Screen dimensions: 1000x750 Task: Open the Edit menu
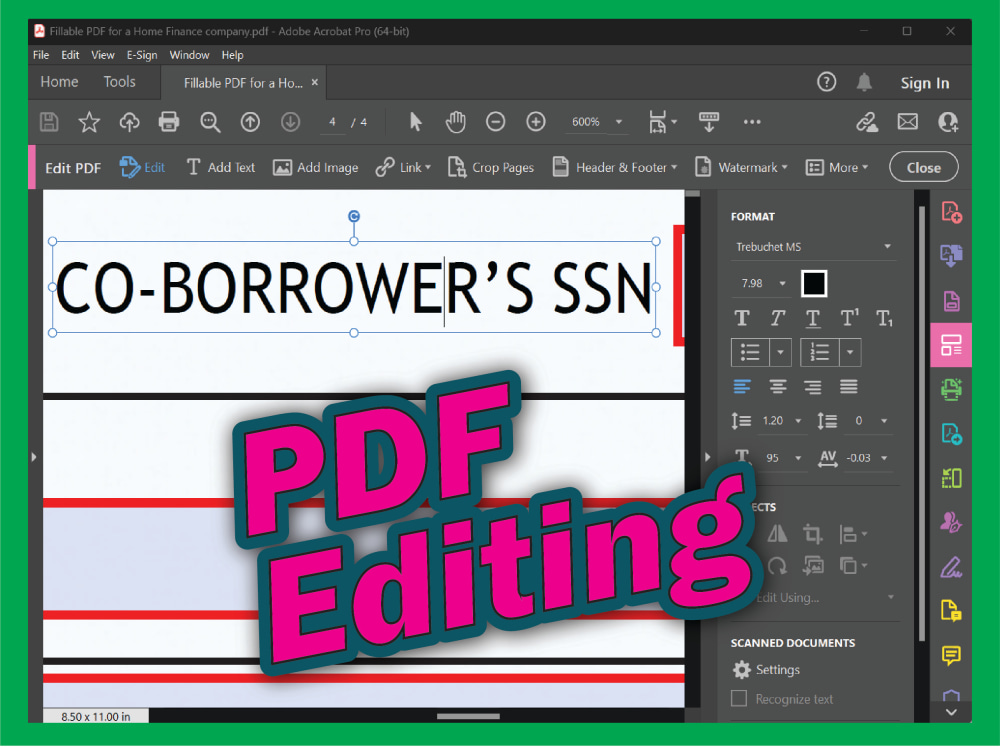pyautogui.click(x=70, y=55)
